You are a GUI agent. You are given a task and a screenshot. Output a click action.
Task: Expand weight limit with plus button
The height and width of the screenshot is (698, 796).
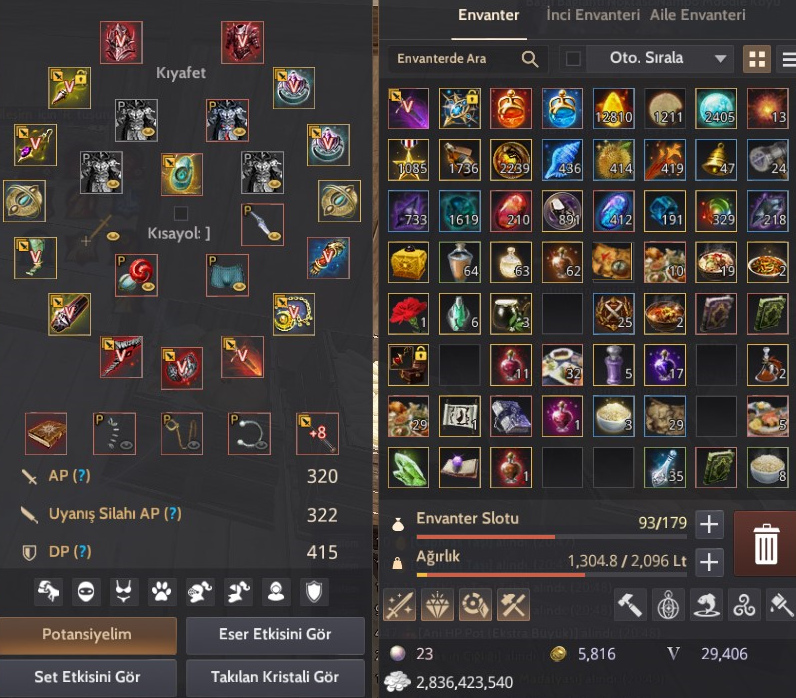tap(709, 562)
